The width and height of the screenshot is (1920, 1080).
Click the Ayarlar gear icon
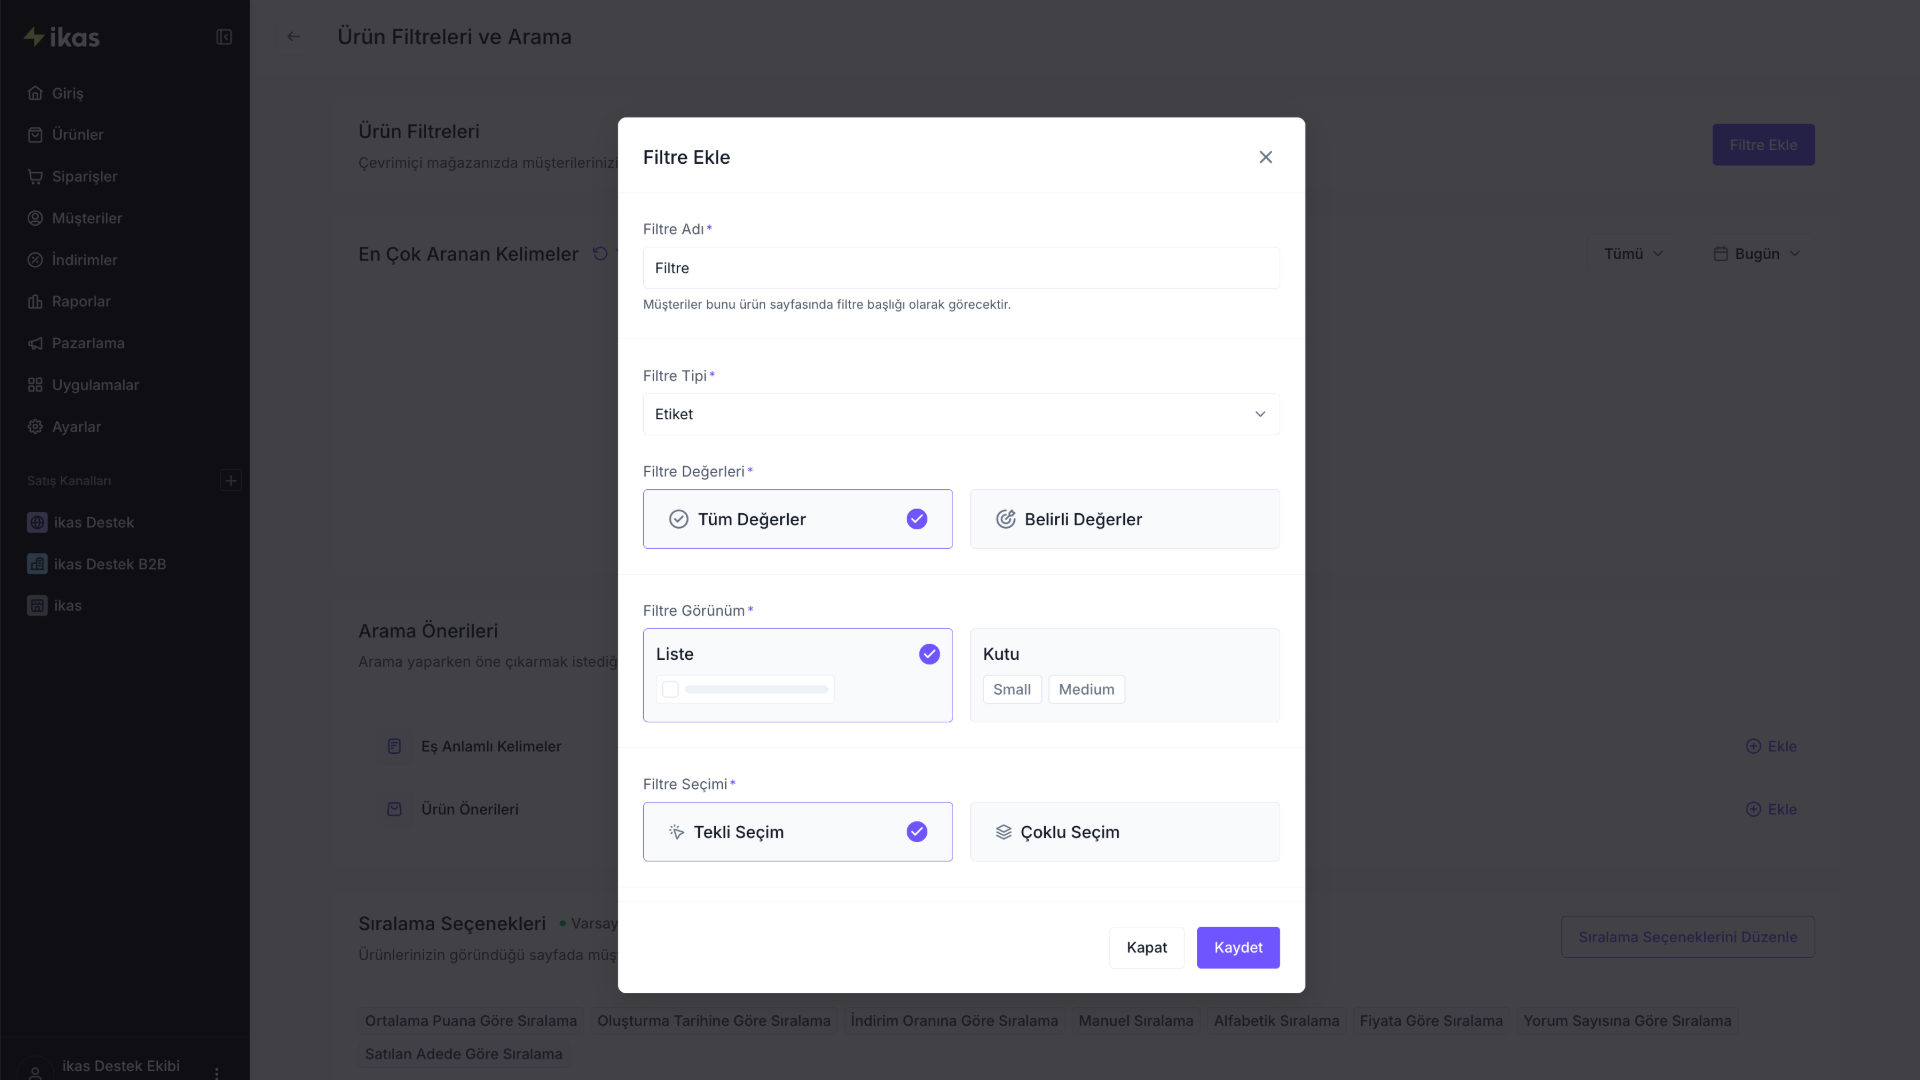coord(35,427)
